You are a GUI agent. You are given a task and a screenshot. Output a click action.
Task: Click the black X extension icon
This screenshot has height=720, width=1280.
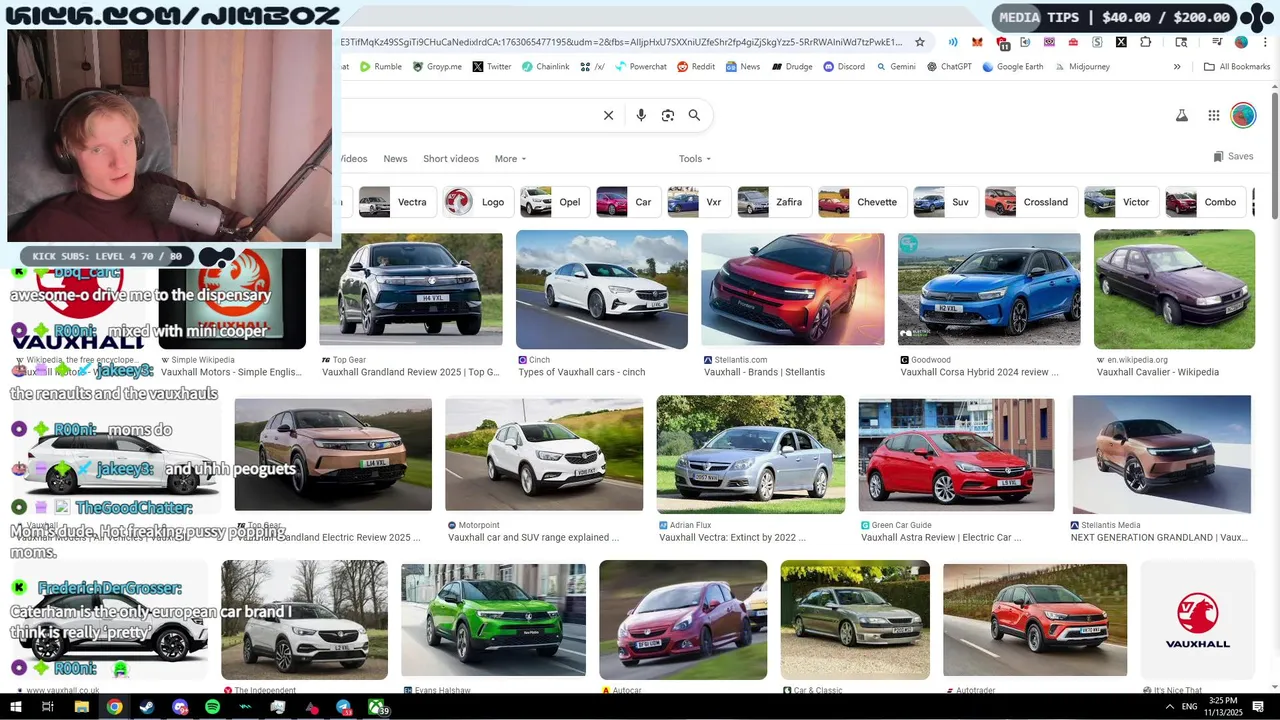[1121, 42]
